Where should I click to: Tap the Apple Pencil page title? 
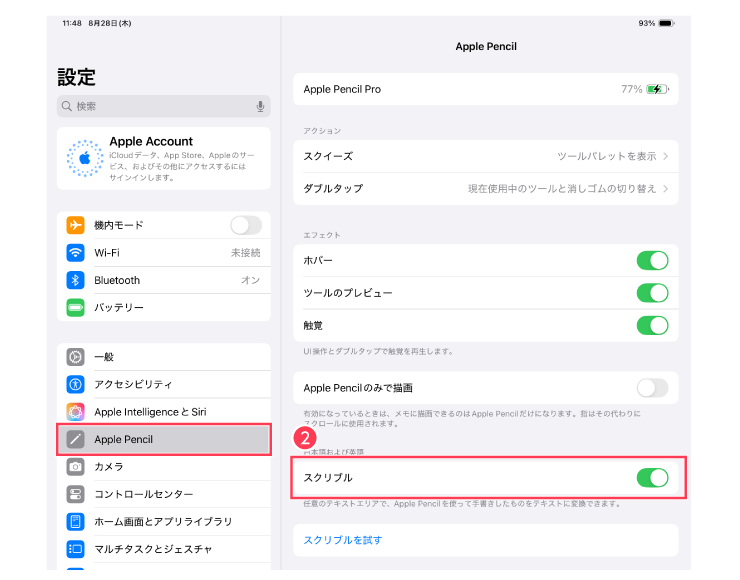click(486, 46)
